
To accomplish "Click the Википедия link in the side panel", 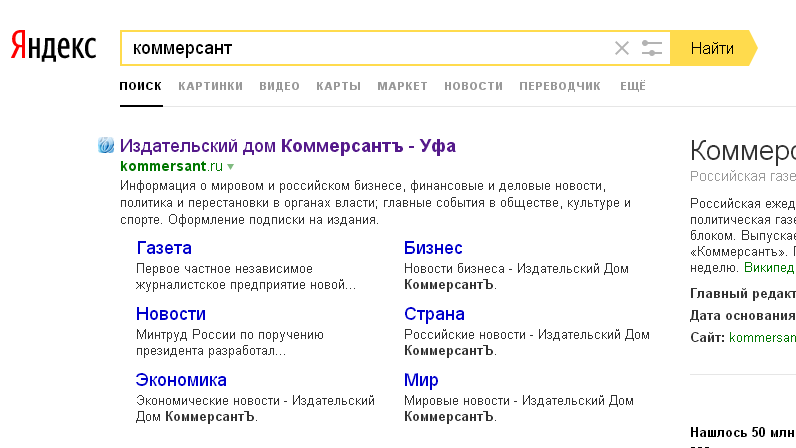I will pyautogui.click(x=770, y=268).
